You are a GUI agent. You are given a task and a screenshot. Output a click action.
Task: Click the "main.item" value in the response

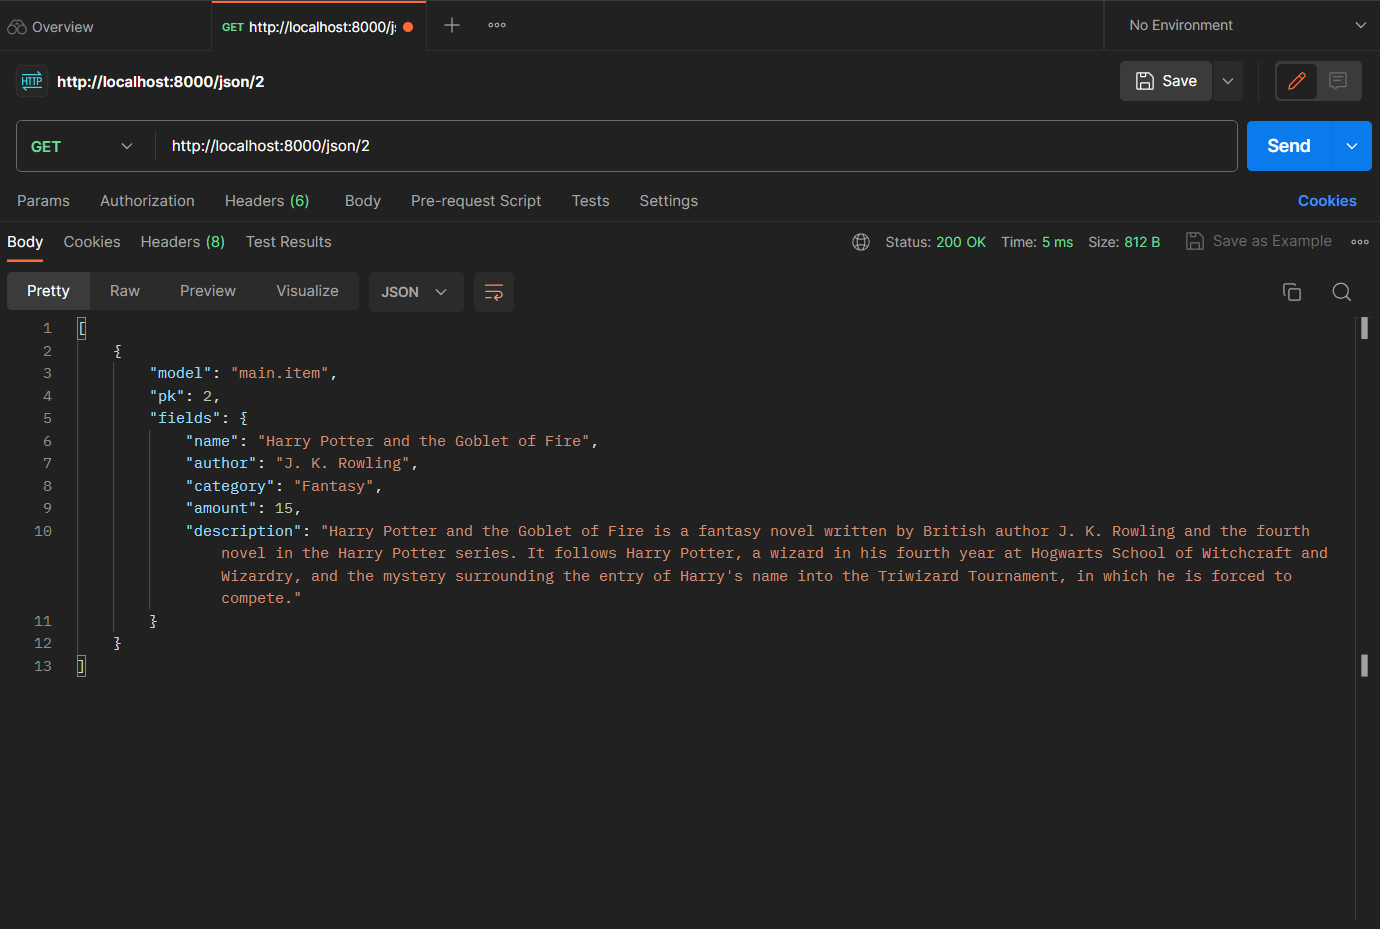pyautogui.click(x=280, y=373)
